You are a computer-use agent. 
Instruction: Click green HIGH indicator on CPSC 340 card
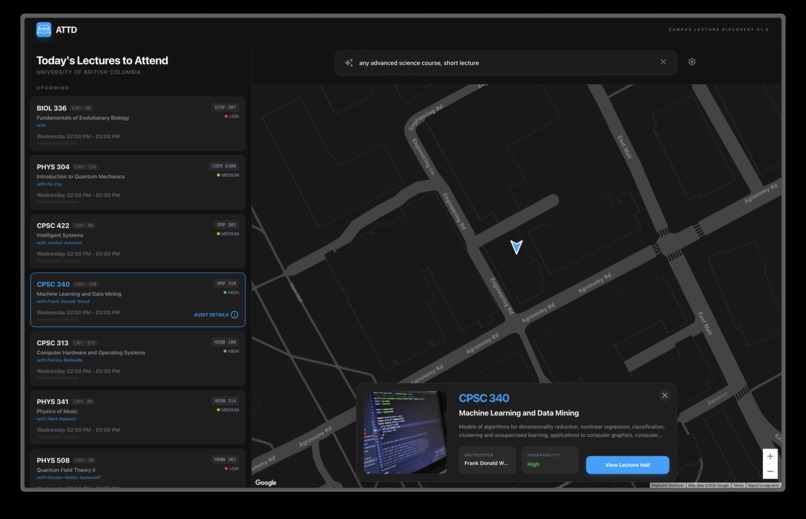point(231,292)
